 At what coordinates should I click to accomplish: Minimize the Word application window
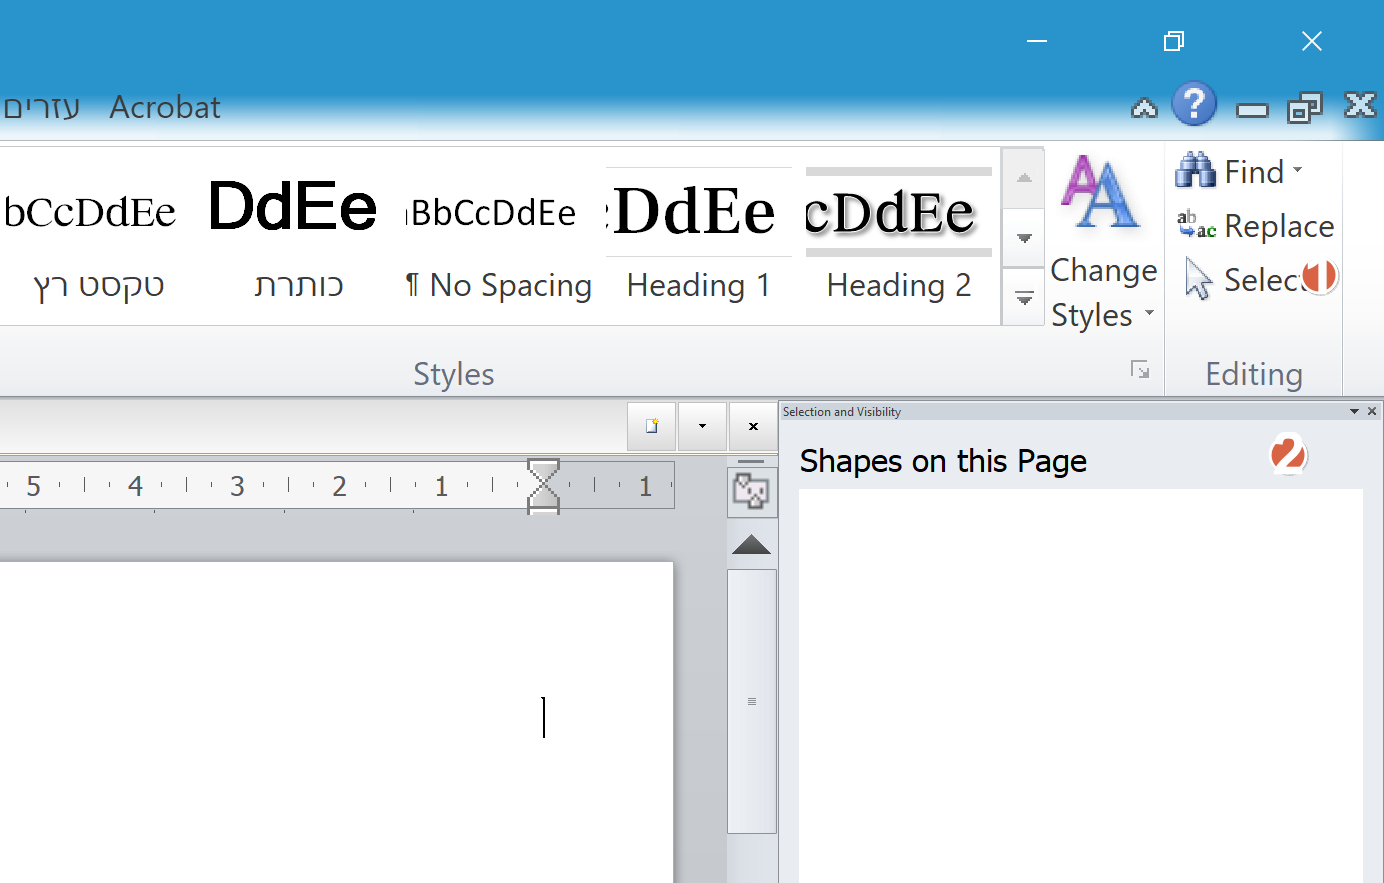tap(1037, 41)
